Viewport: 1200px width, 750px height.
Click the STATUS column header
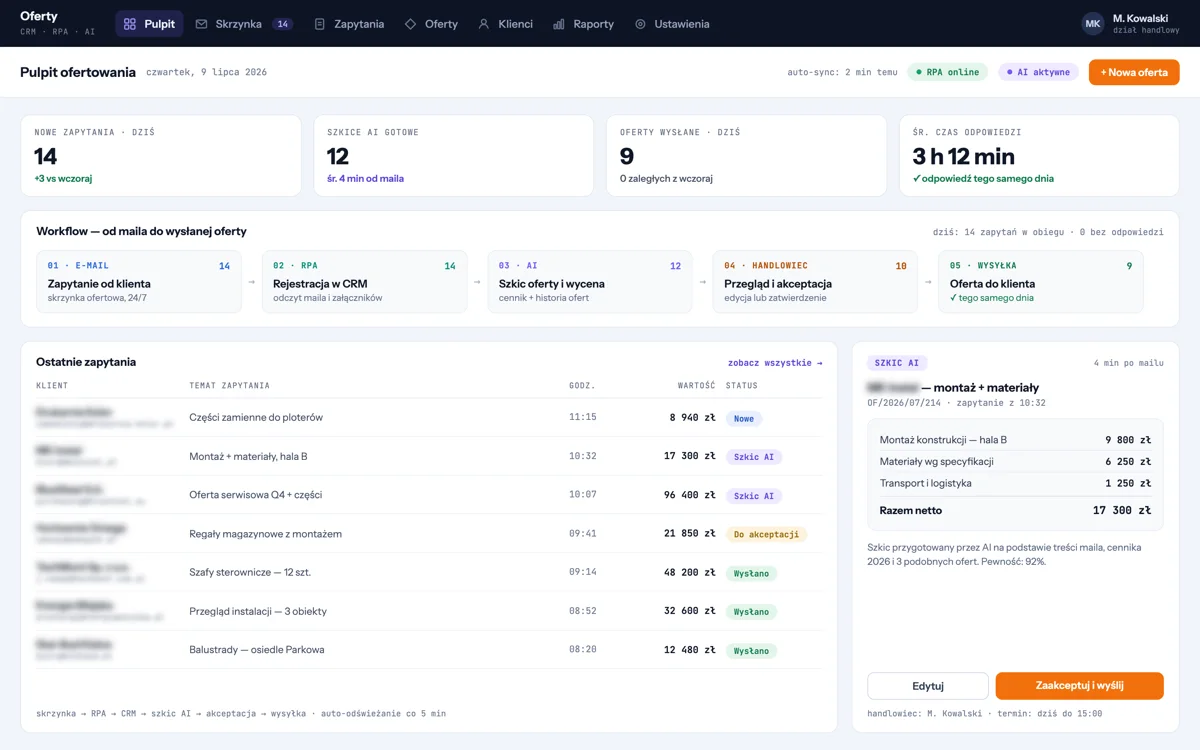pos(742,386)
